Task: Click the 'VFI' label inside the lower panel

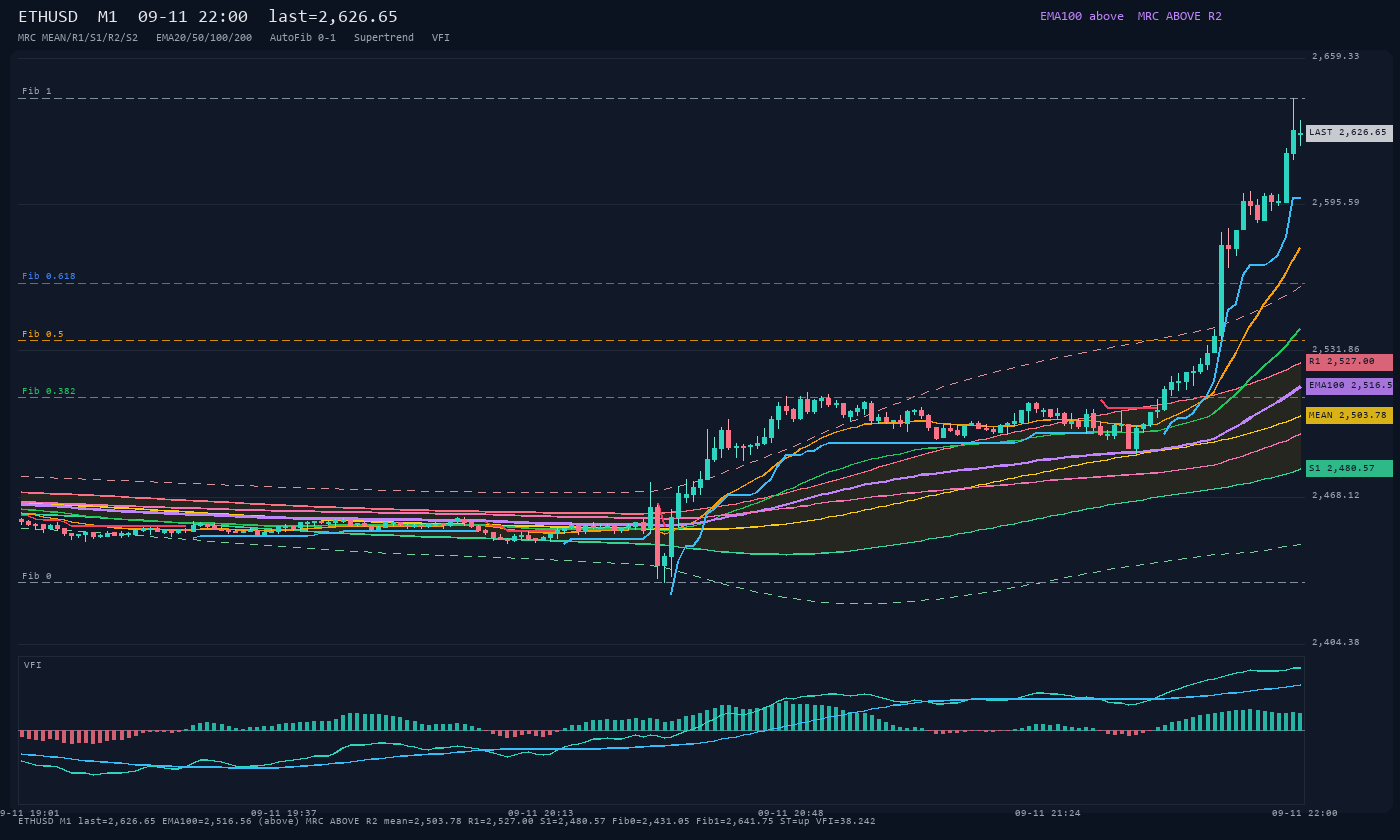Action: click(33, 665)
